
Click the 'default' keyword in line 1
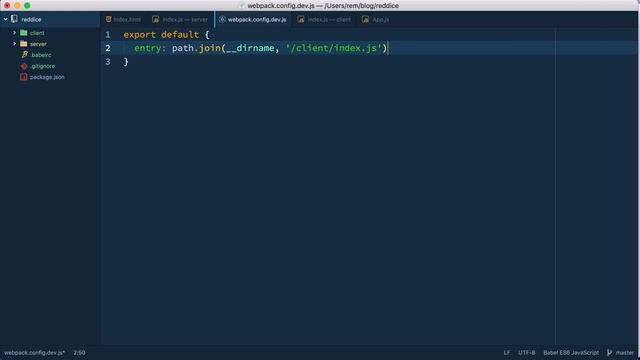point(180,35)
